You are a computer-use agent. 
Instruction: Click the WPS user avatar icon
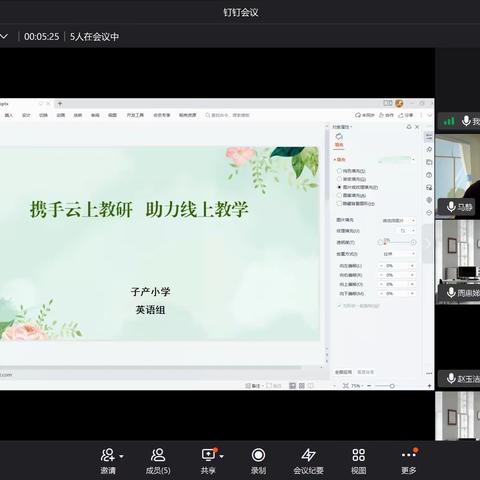[399, 103]
